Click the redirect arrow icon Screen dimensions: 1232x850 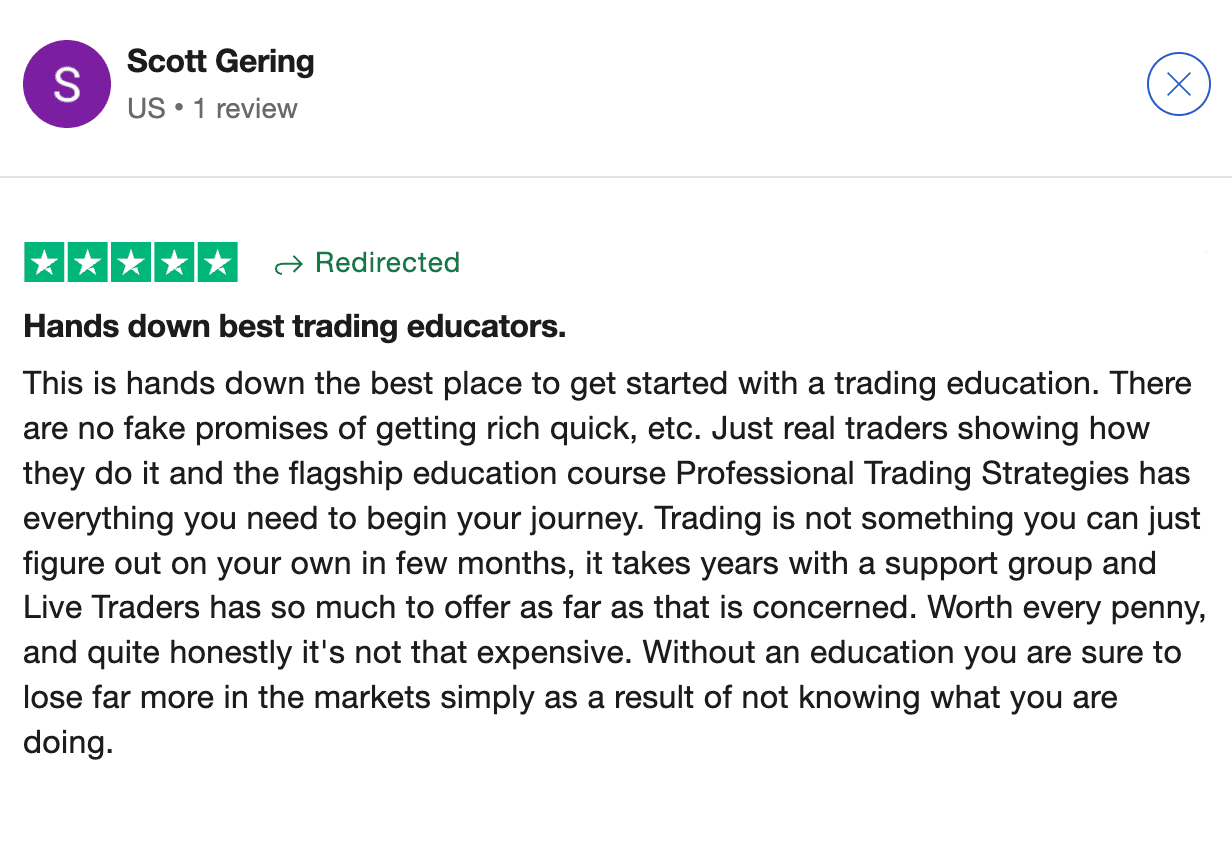click(288, 265)
